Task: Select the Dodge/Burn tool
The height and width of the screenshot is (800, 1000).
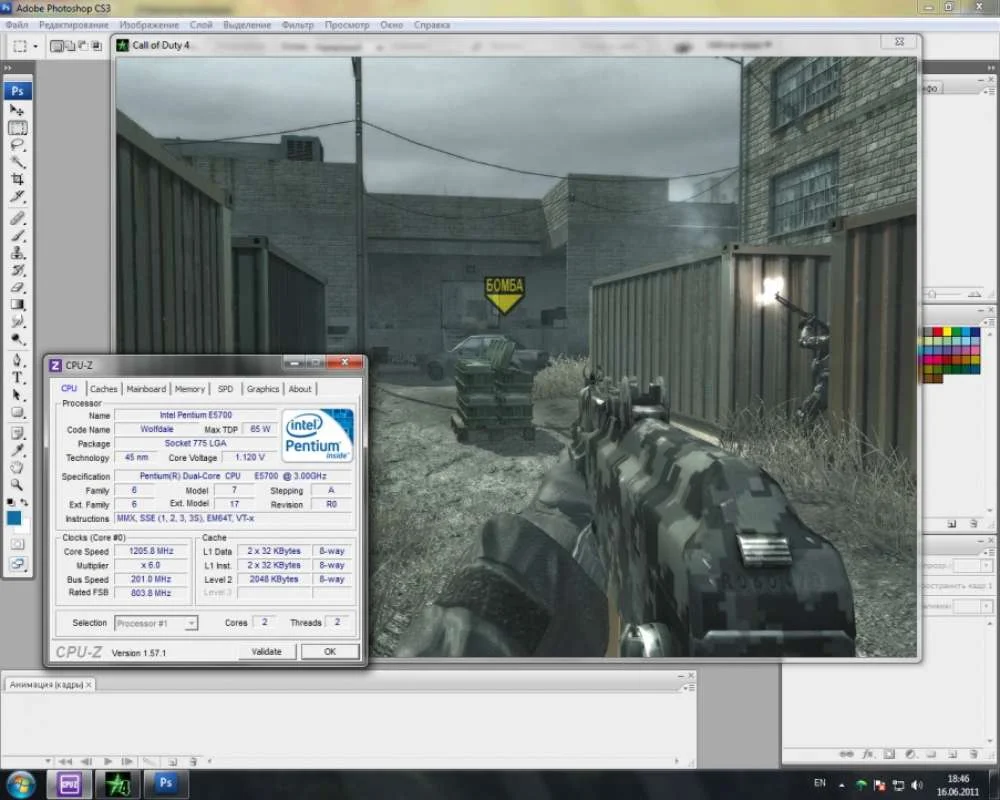Action: coord(17,339)
